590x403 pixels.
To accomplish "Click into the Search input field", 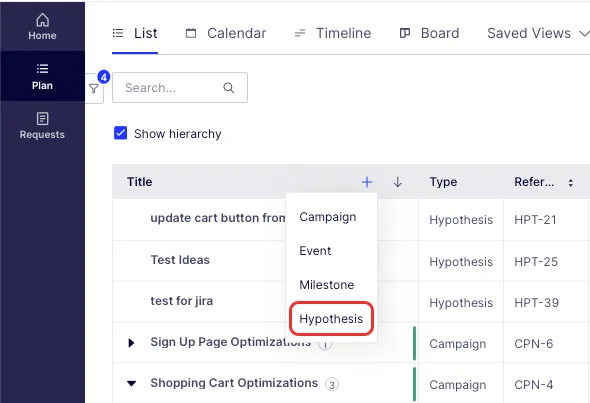I will point(180,88).
